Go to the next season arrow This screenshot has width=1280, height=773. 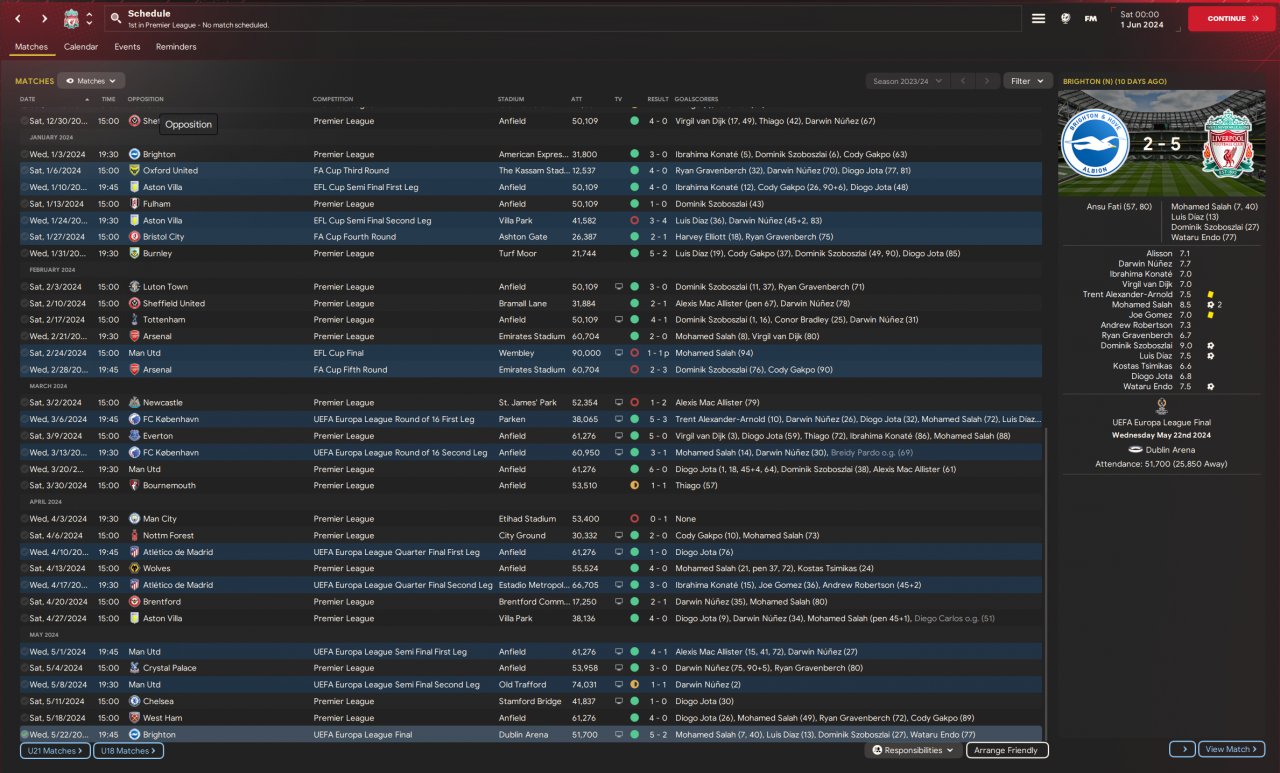tap(987, 81)
